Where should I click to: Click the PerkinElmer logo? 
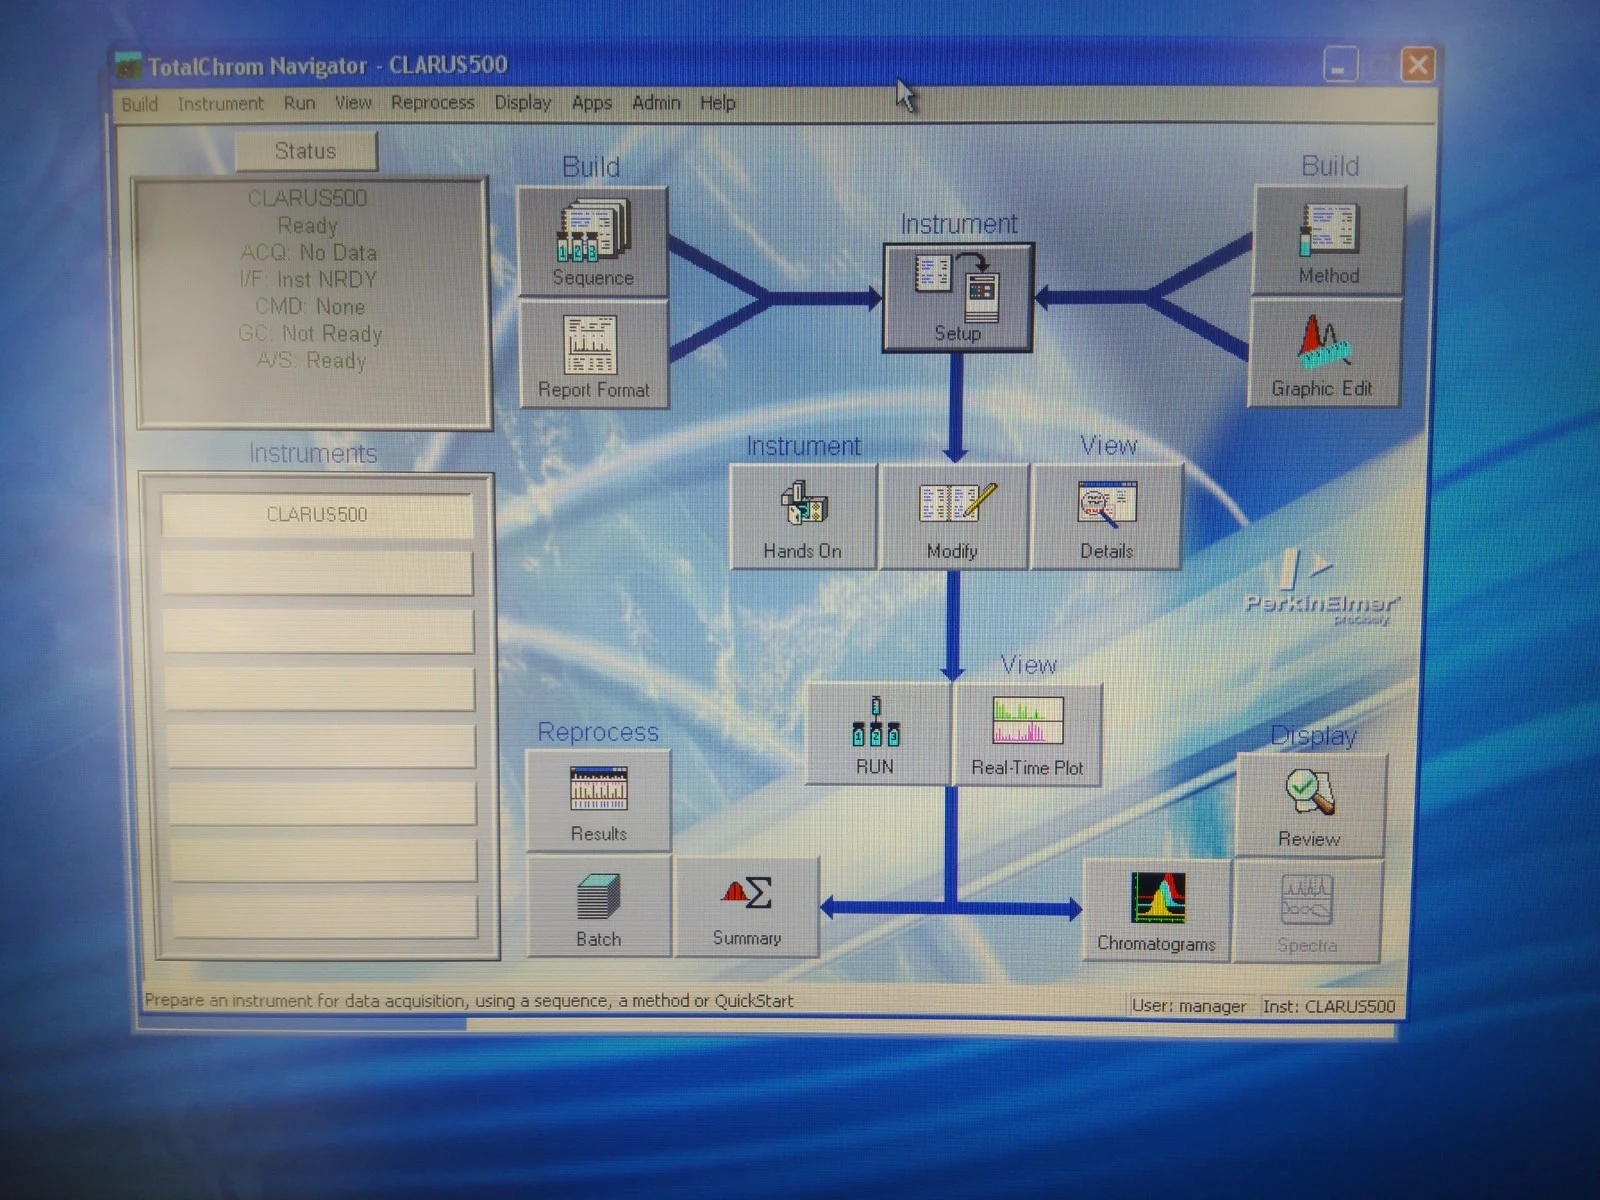pos(1320,590)
